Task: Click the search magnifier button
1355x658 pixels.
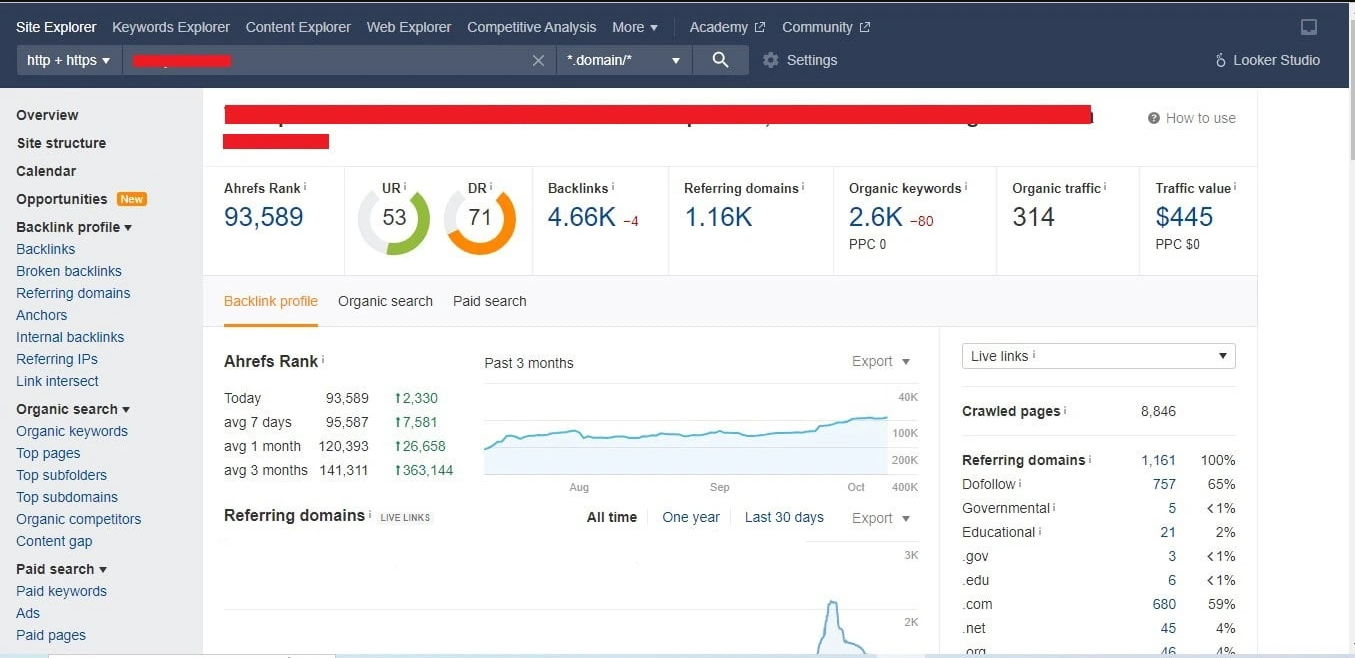Action: [720, 60]
